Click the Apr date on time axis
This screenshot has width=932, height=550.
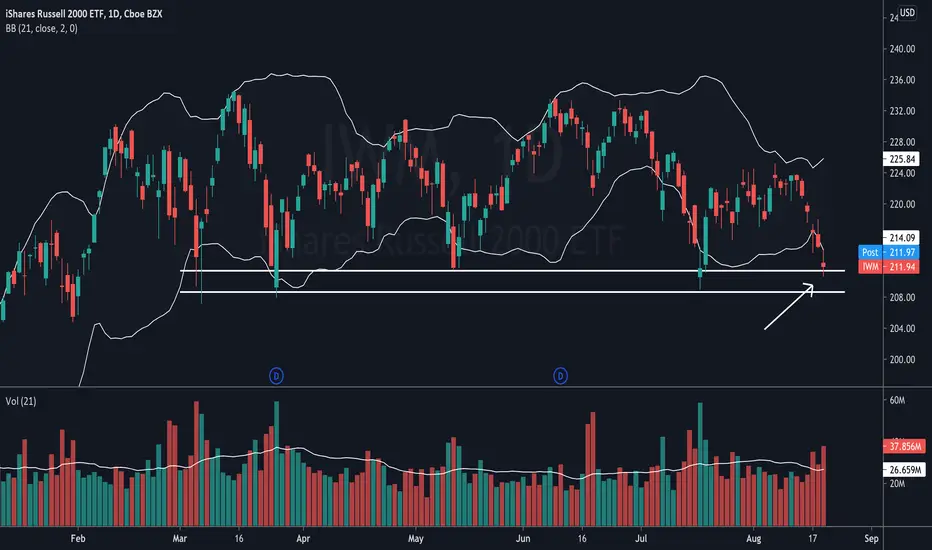click(303, 539)
